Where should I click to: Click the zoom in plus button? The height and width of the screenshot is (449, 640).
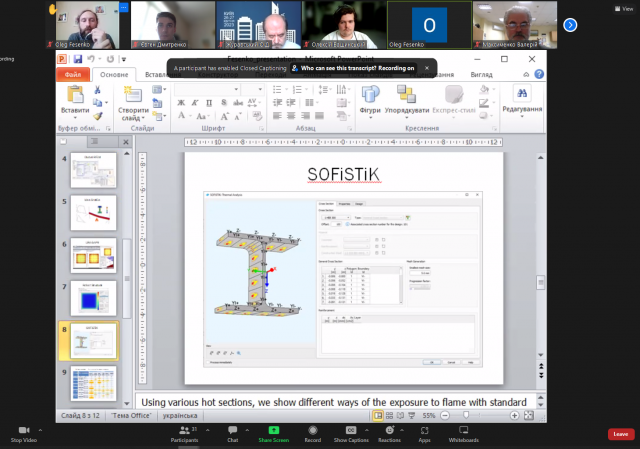(x=515, y=416)
